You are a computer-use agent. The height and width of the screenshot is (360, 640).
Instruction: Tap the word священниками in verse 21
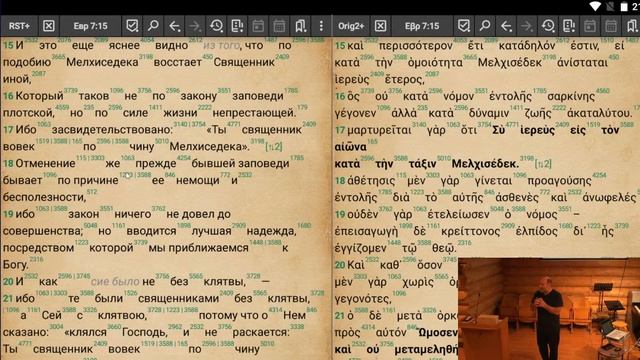tap(178, 299)
